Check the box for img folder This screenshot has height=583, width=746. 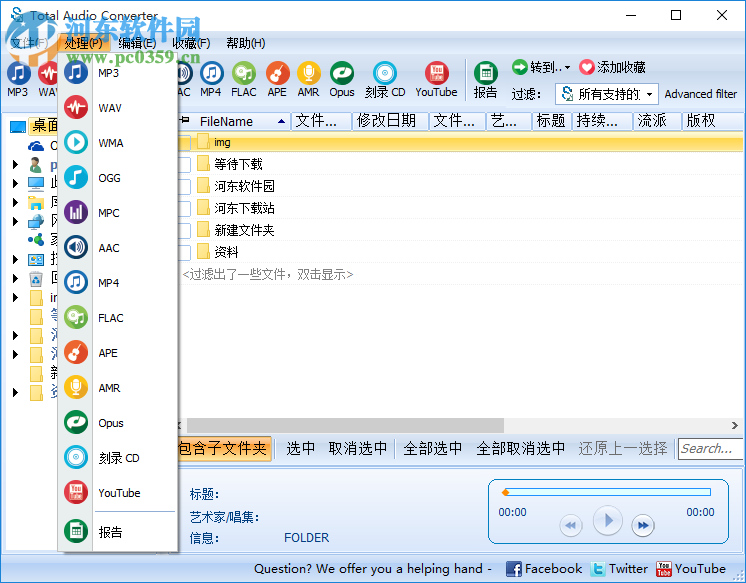pyautogui.click(x=185, y=142)
